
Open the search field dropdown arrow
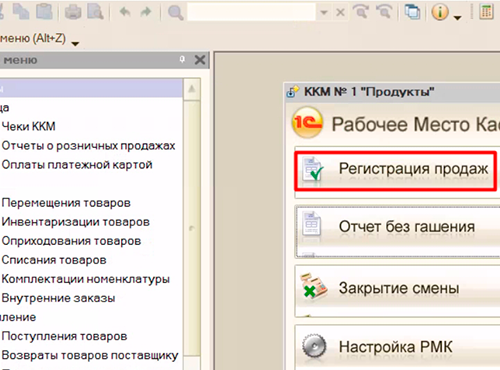(323, 13)
